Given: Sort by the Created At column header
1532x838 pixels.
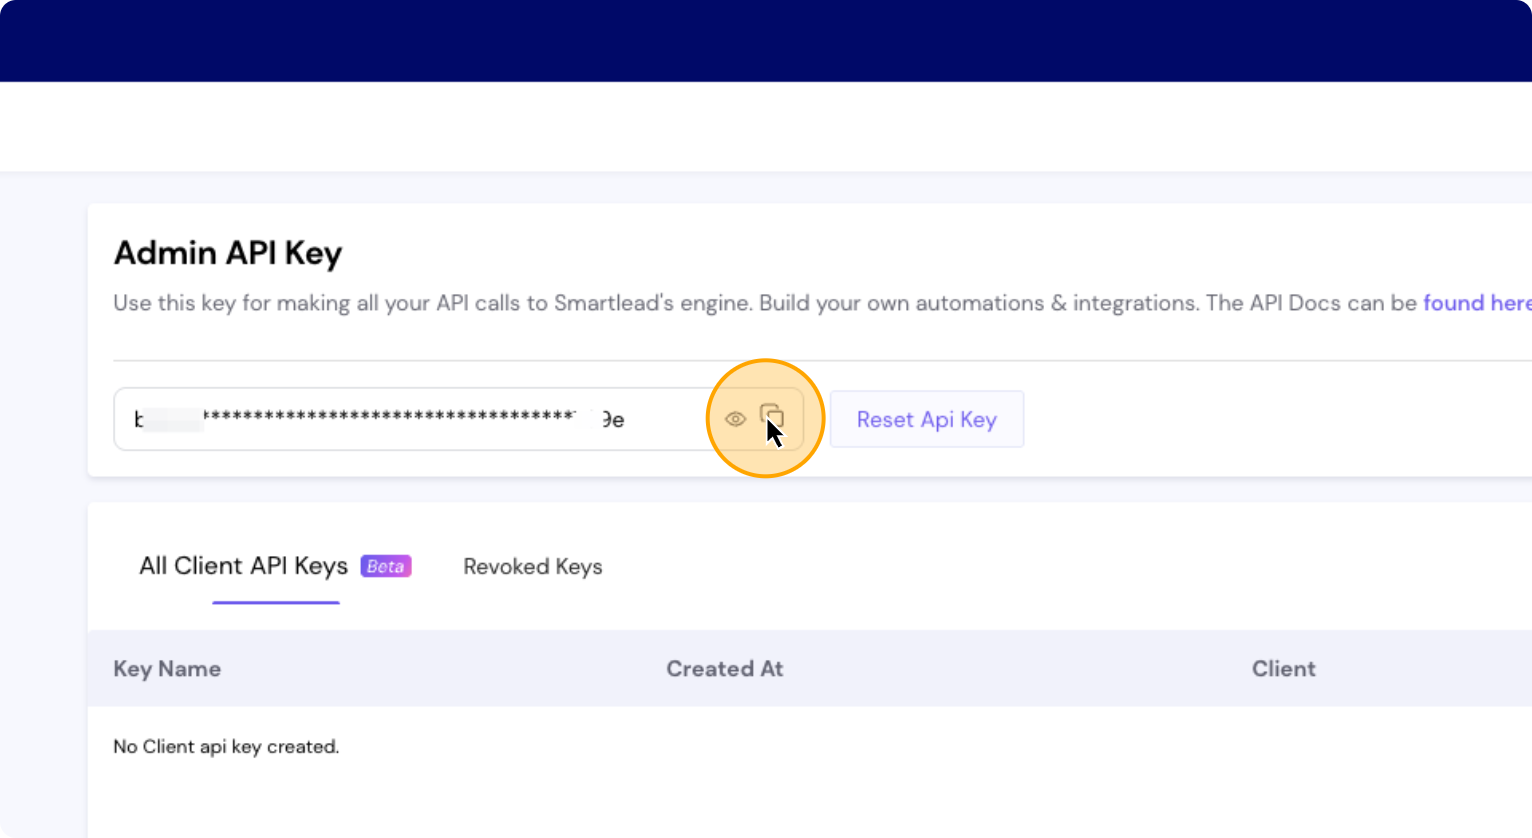Looking at the screenshot, I should coord(724,669).
